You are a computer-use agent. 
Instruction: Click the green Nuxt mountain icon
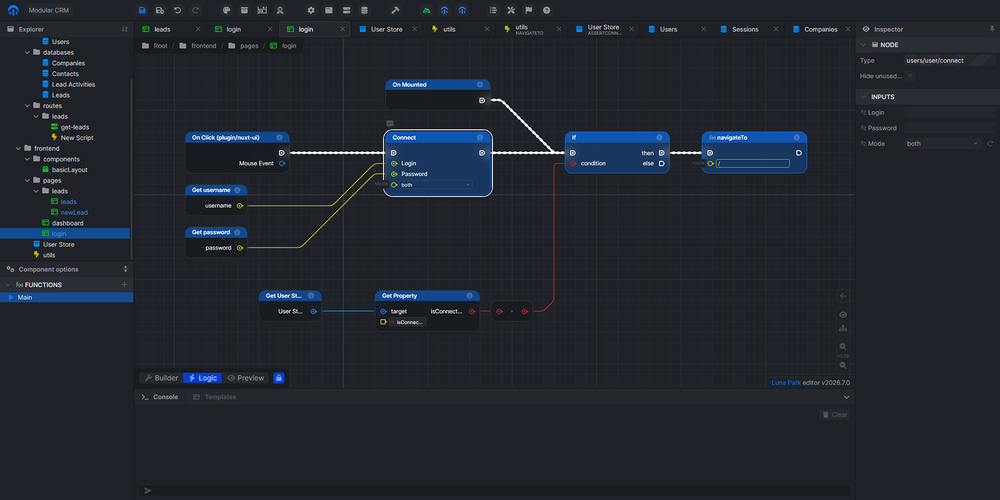(426, 10)
